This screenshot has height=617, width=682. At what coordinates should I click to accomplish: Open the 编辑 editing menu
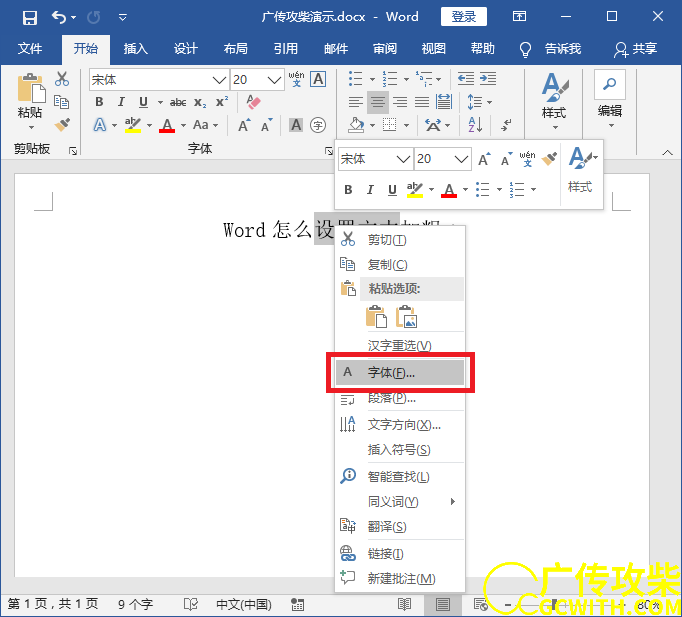tap(610, 99)
